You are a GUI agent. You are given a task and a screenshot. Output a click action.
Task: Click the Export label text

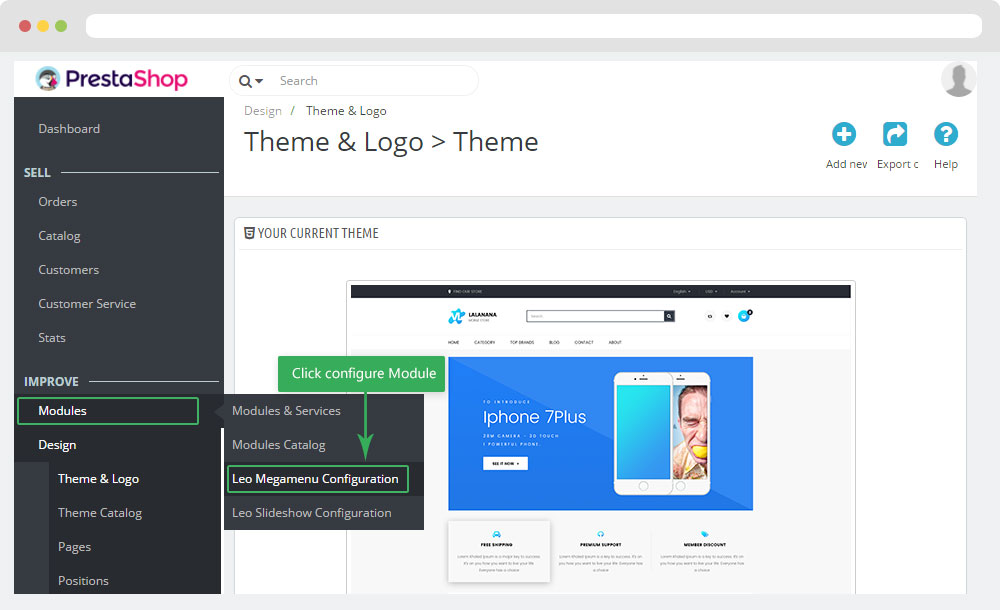pos(897,164)
